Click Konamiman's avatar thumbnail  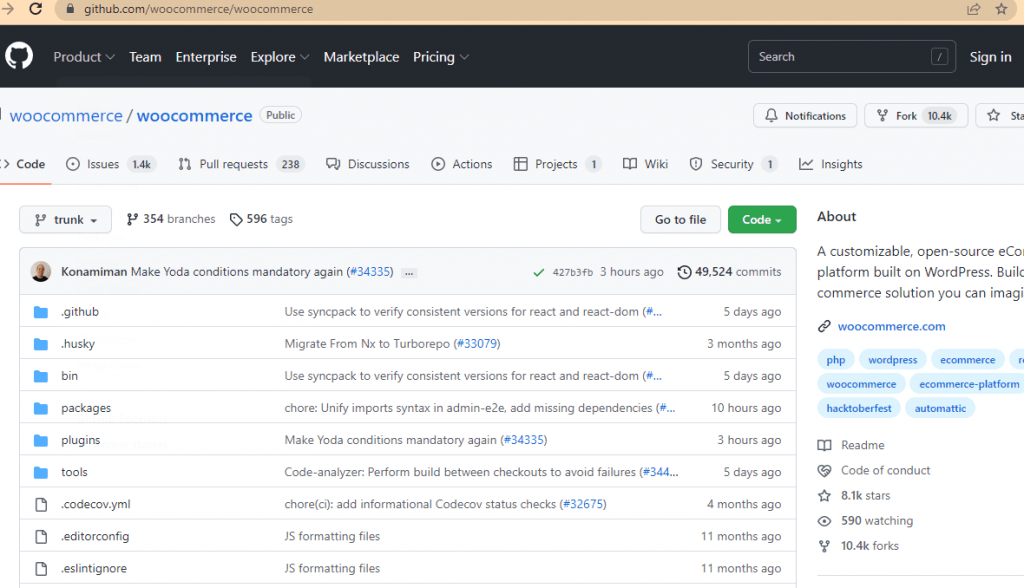pos(40,271)
